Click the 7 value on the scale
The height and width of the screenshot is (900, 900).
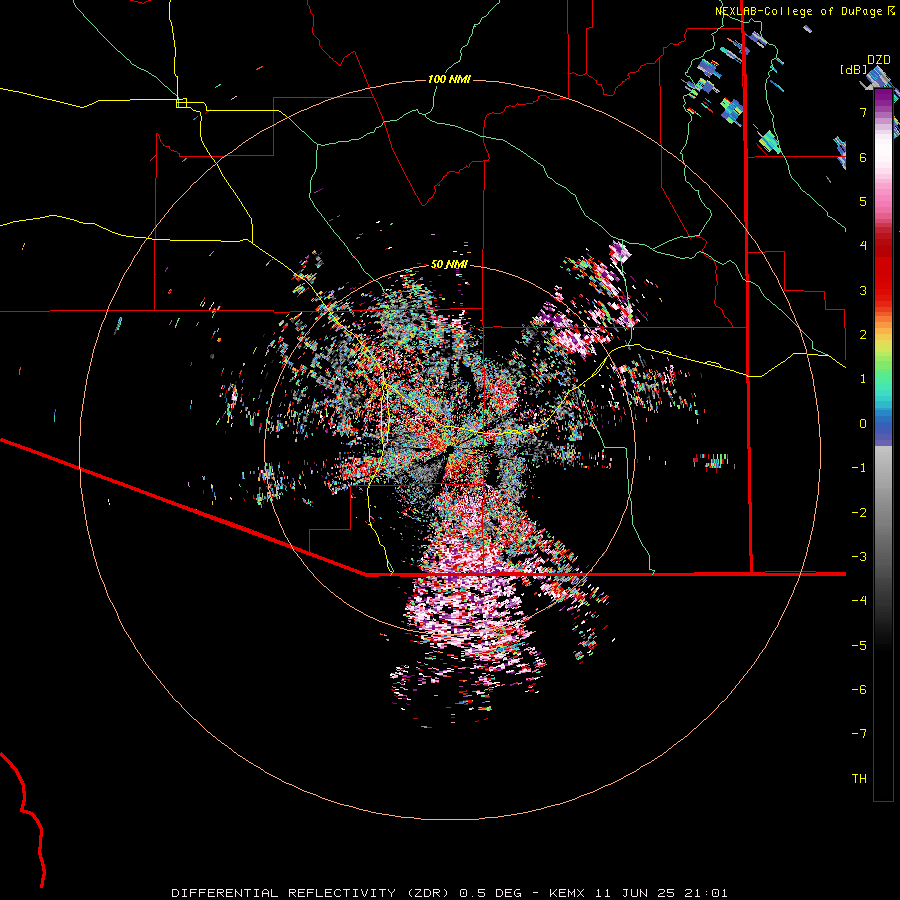[863, 112]
